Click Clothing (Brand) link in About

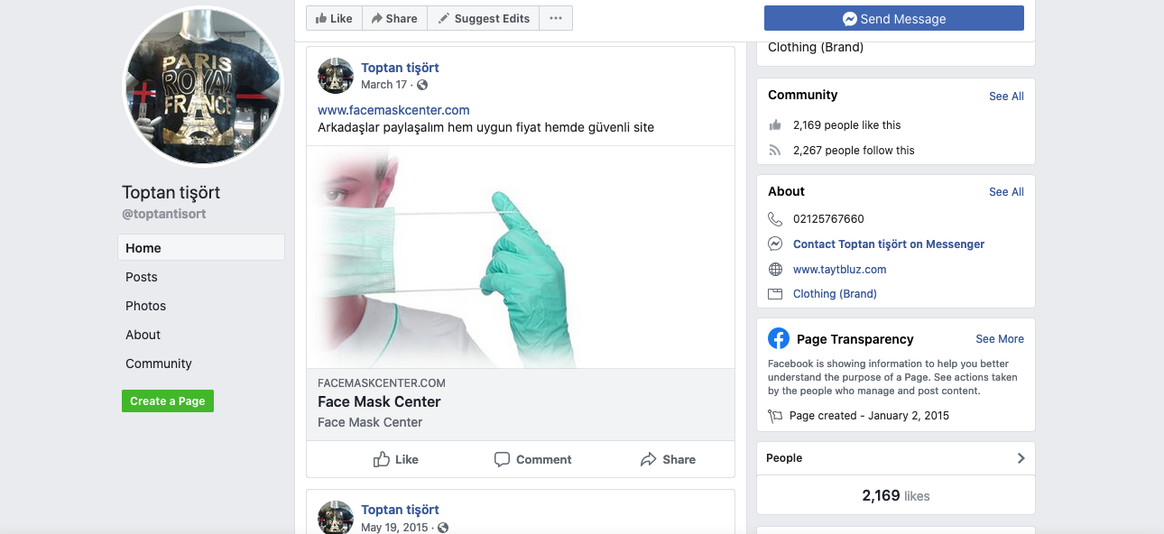834,294
